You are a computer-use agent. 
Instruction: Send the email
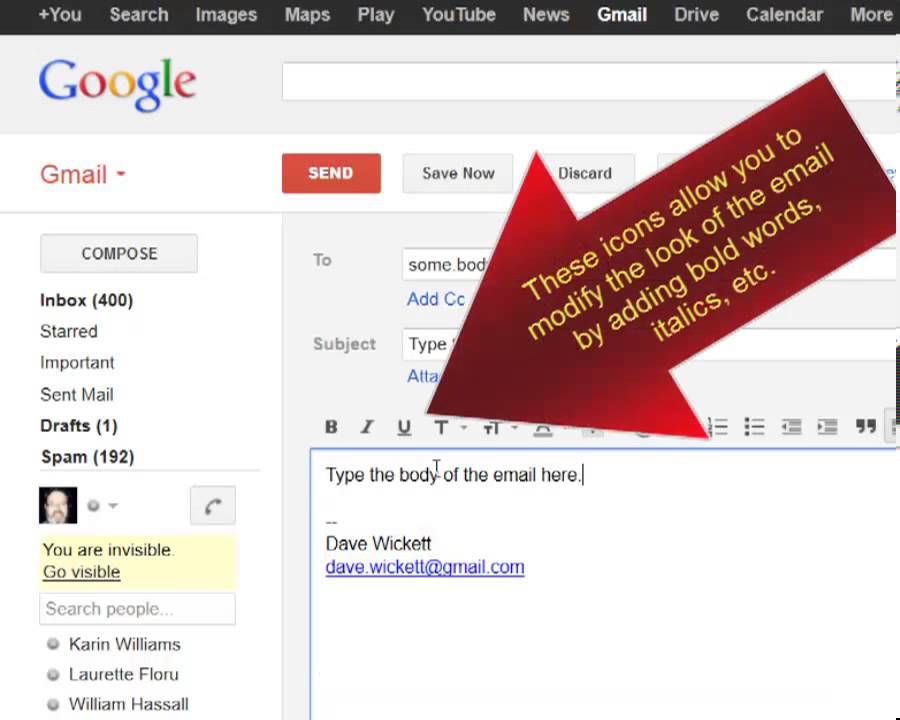331,173
